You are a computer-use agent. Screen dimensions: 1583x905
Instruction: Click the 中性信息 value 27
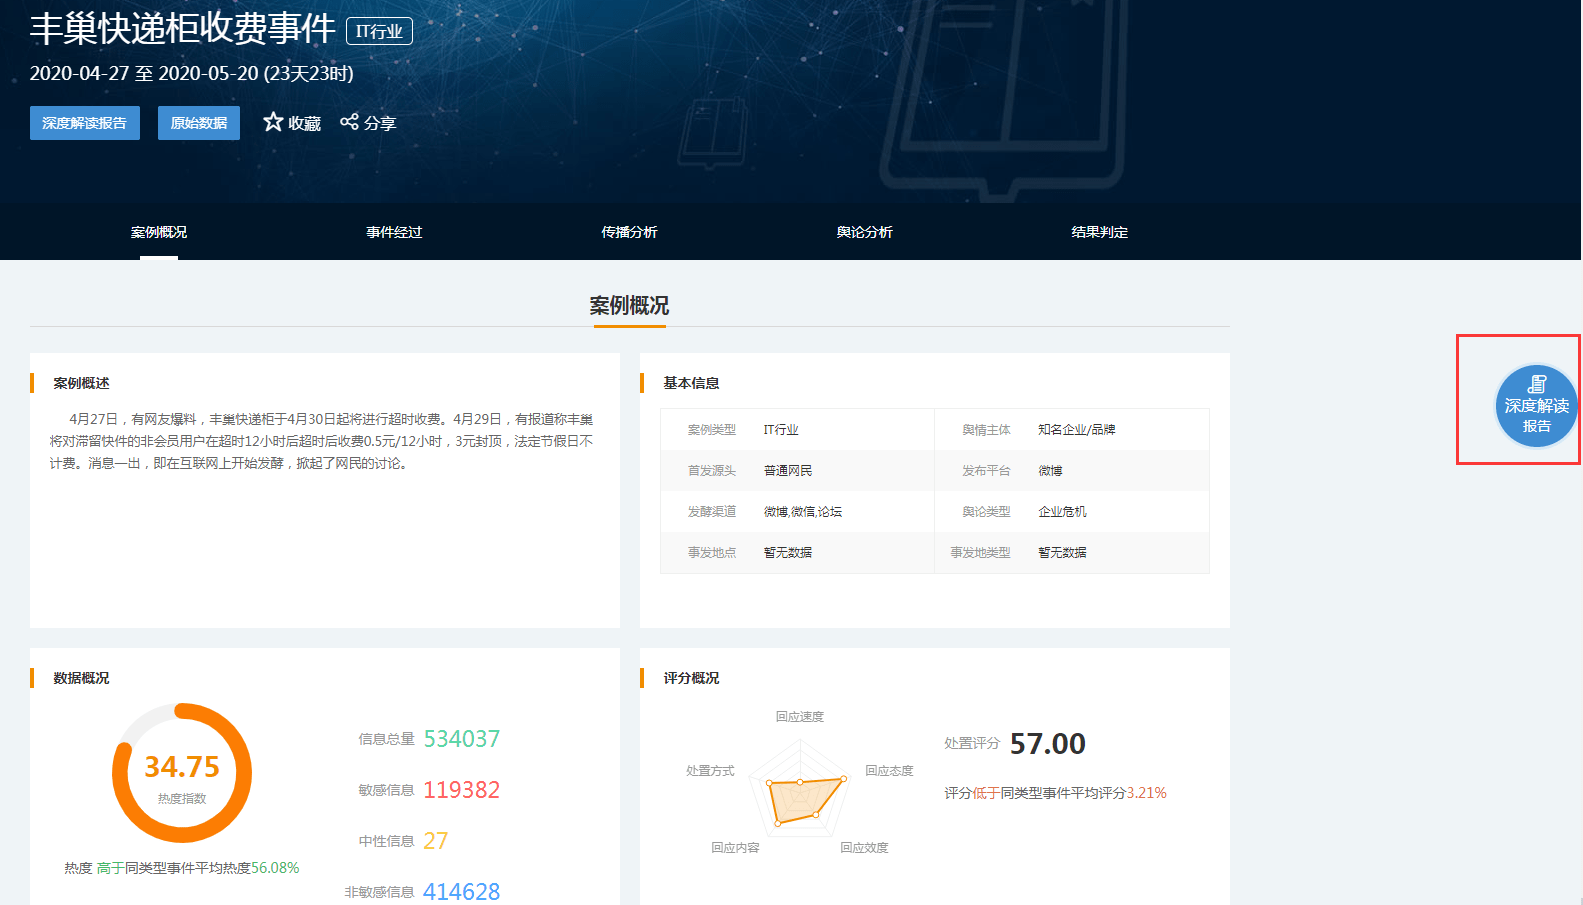436,841
